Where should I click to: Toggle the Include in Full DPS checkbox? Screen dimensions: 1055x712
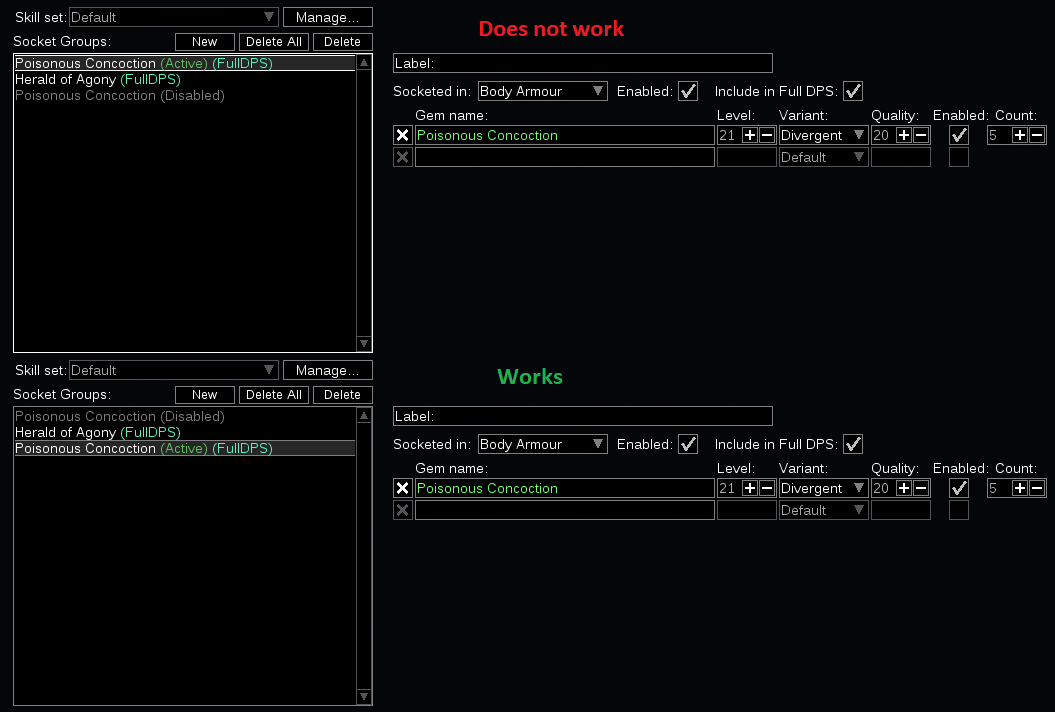tap(853, 91)
